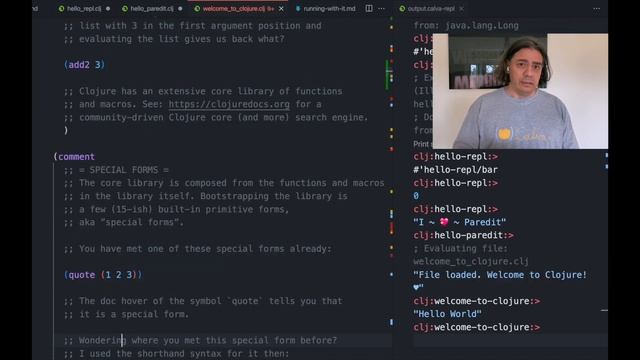Open the running-with-it.md tab
The width and height of the screenshot is (640, 360).
(329, 9)
